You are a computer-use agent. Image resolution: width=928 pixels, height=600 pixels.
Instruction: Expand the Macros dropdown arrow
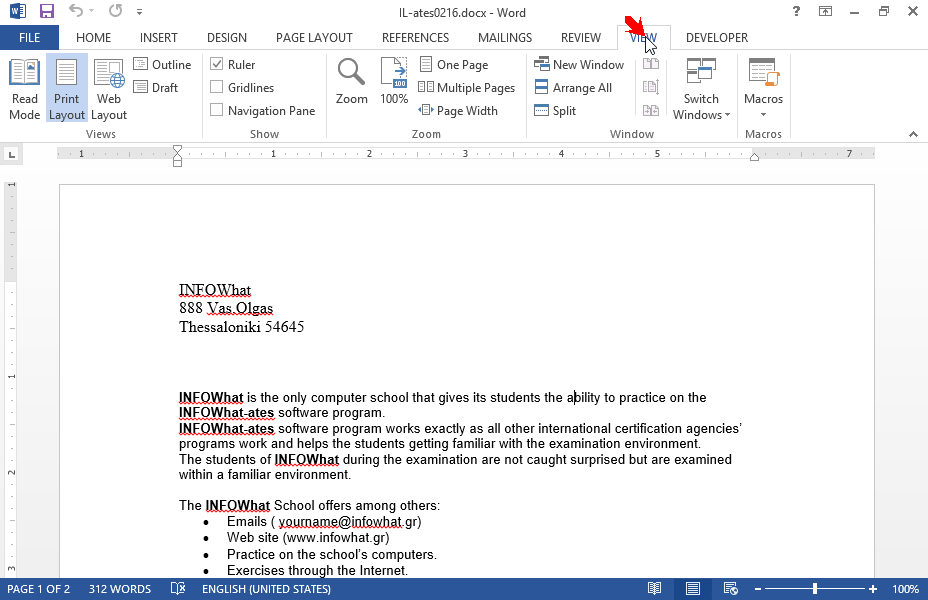point(763,115)
